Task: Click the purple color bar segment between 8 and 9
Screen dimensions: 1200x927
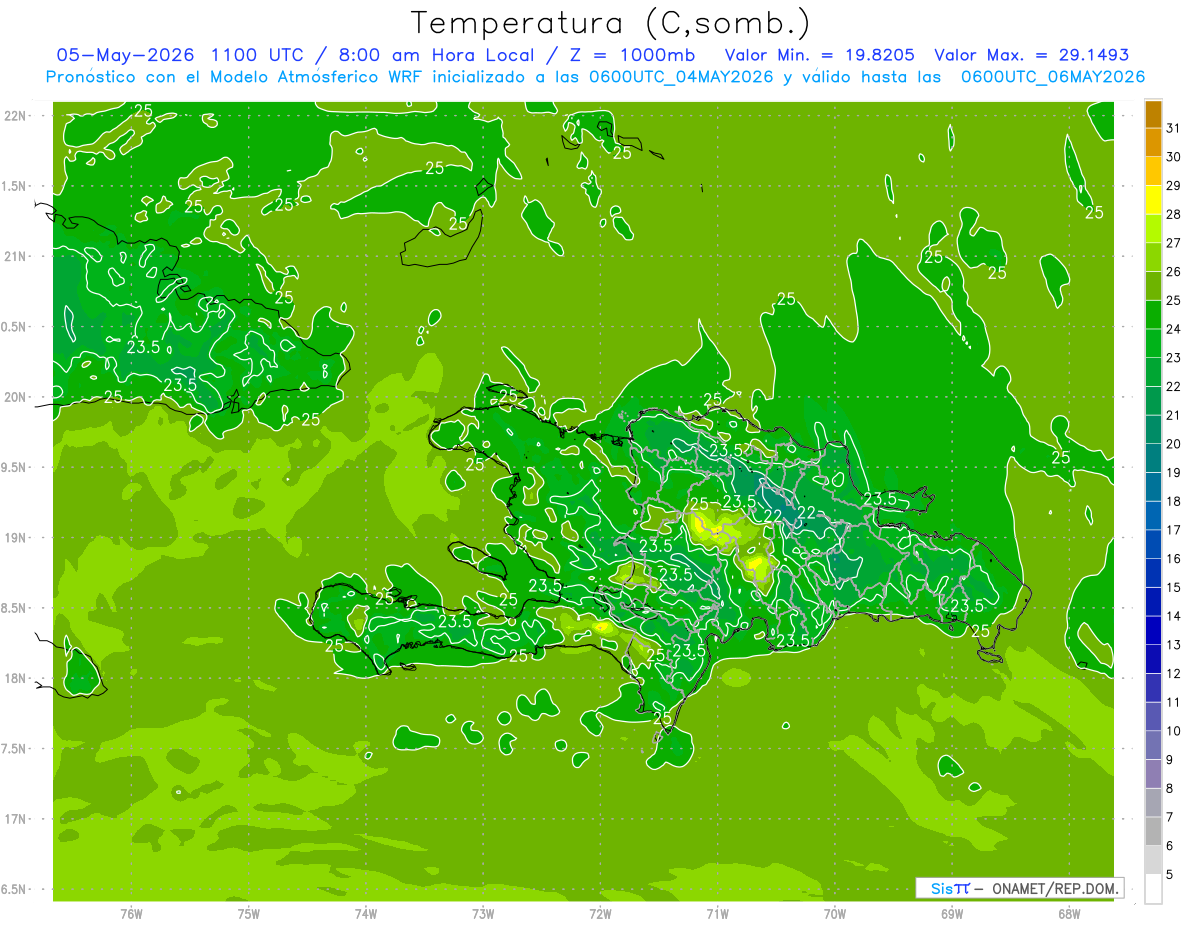Action: point(1153,775)
